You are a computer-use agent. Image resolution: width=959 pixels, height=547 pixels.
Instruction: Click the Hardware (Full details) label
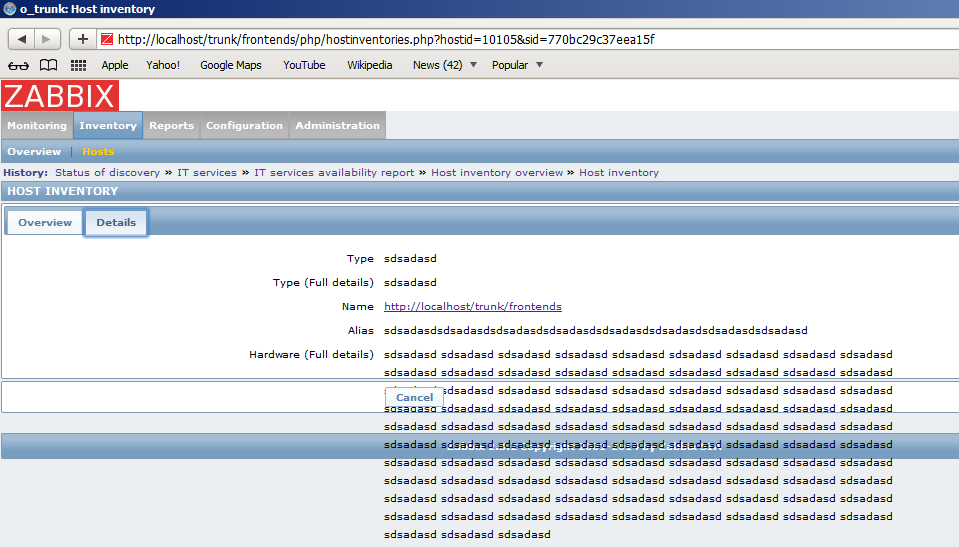pos(311,354)
